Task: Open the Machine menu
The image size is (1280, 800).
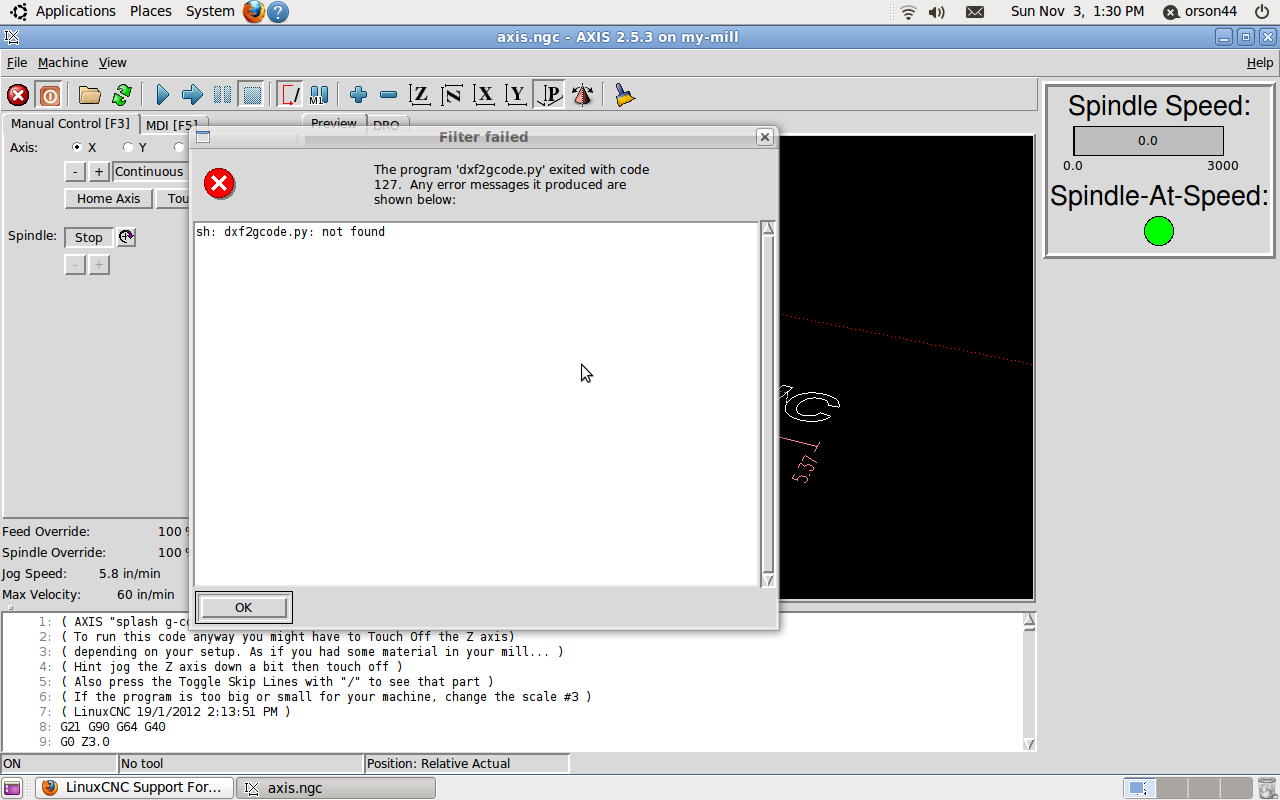Action: 63,62
